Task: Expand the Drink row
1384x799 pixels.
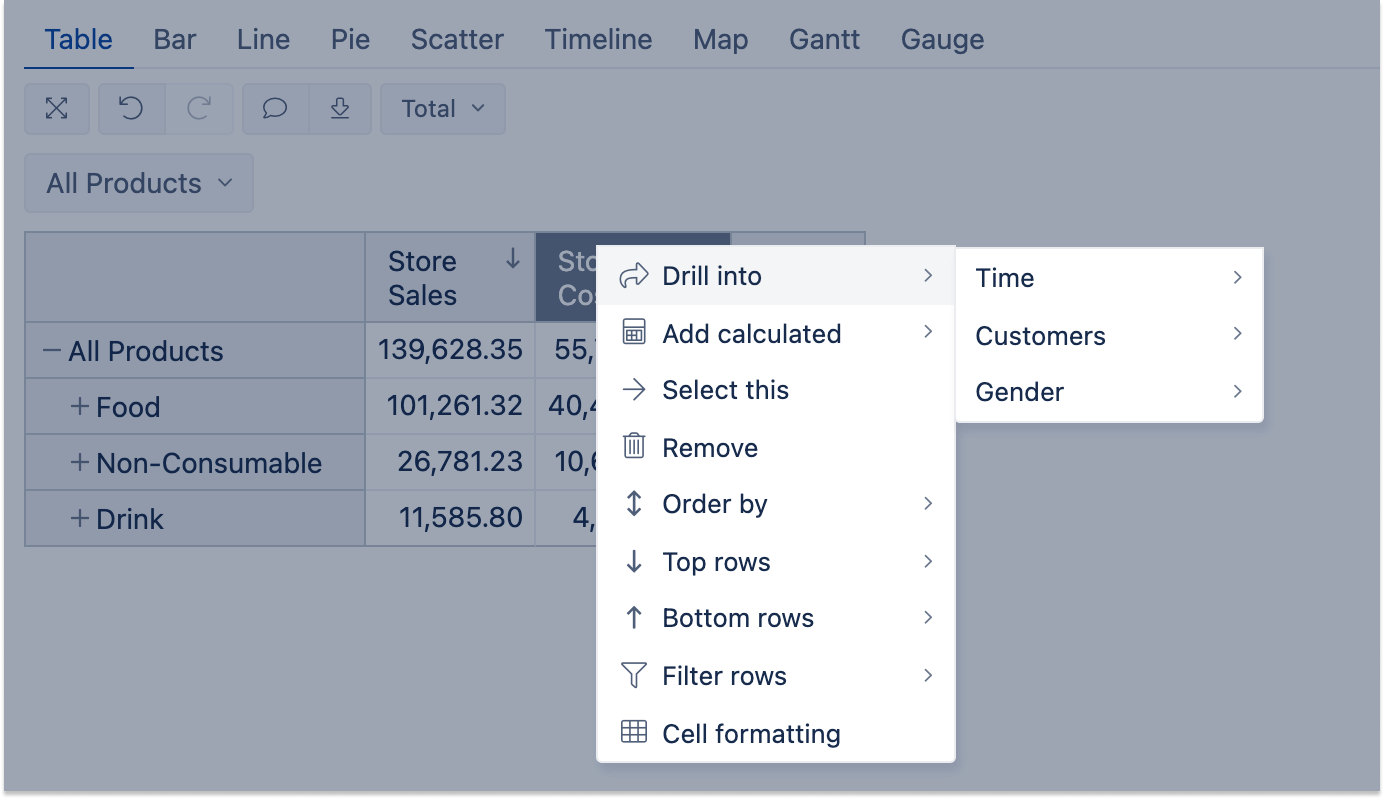Action: (x=80, y=519)
